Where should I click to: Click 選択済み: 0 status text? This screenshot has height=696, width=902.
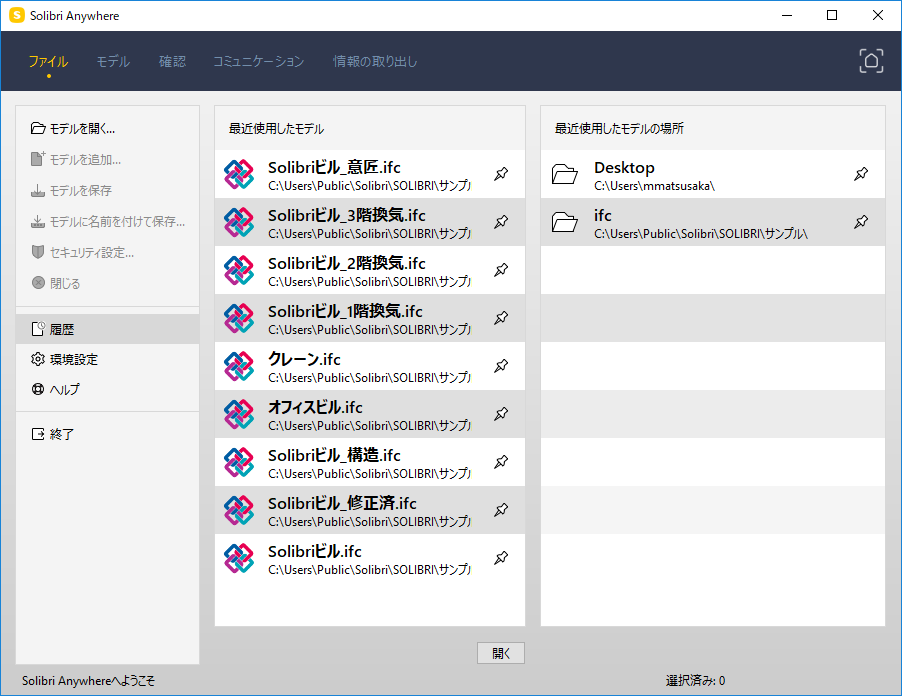point(695,680)
